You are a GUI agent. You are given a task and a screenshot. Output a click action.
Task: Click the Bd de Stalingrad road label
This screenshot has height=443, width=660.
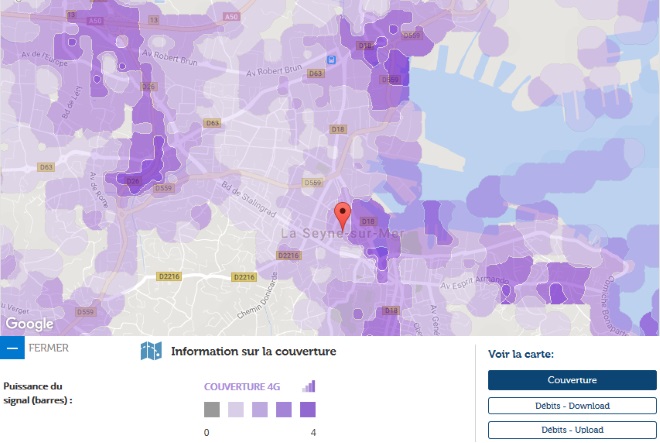click(249, 199)
